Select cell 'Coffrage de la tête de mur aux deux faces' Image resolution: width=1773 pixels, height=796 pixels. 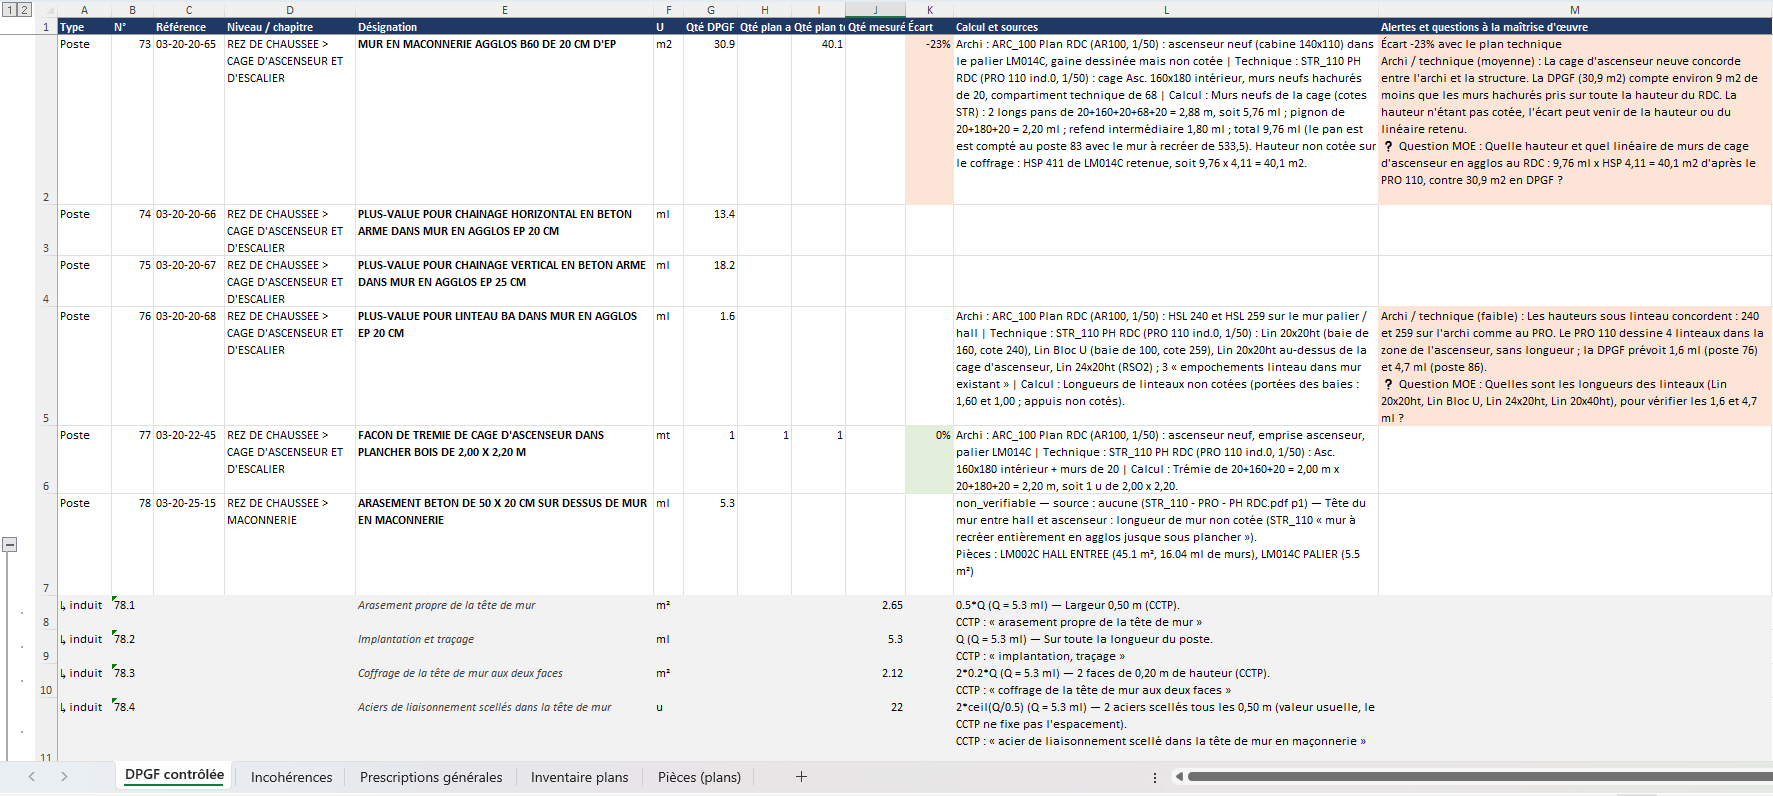point(504,681)
